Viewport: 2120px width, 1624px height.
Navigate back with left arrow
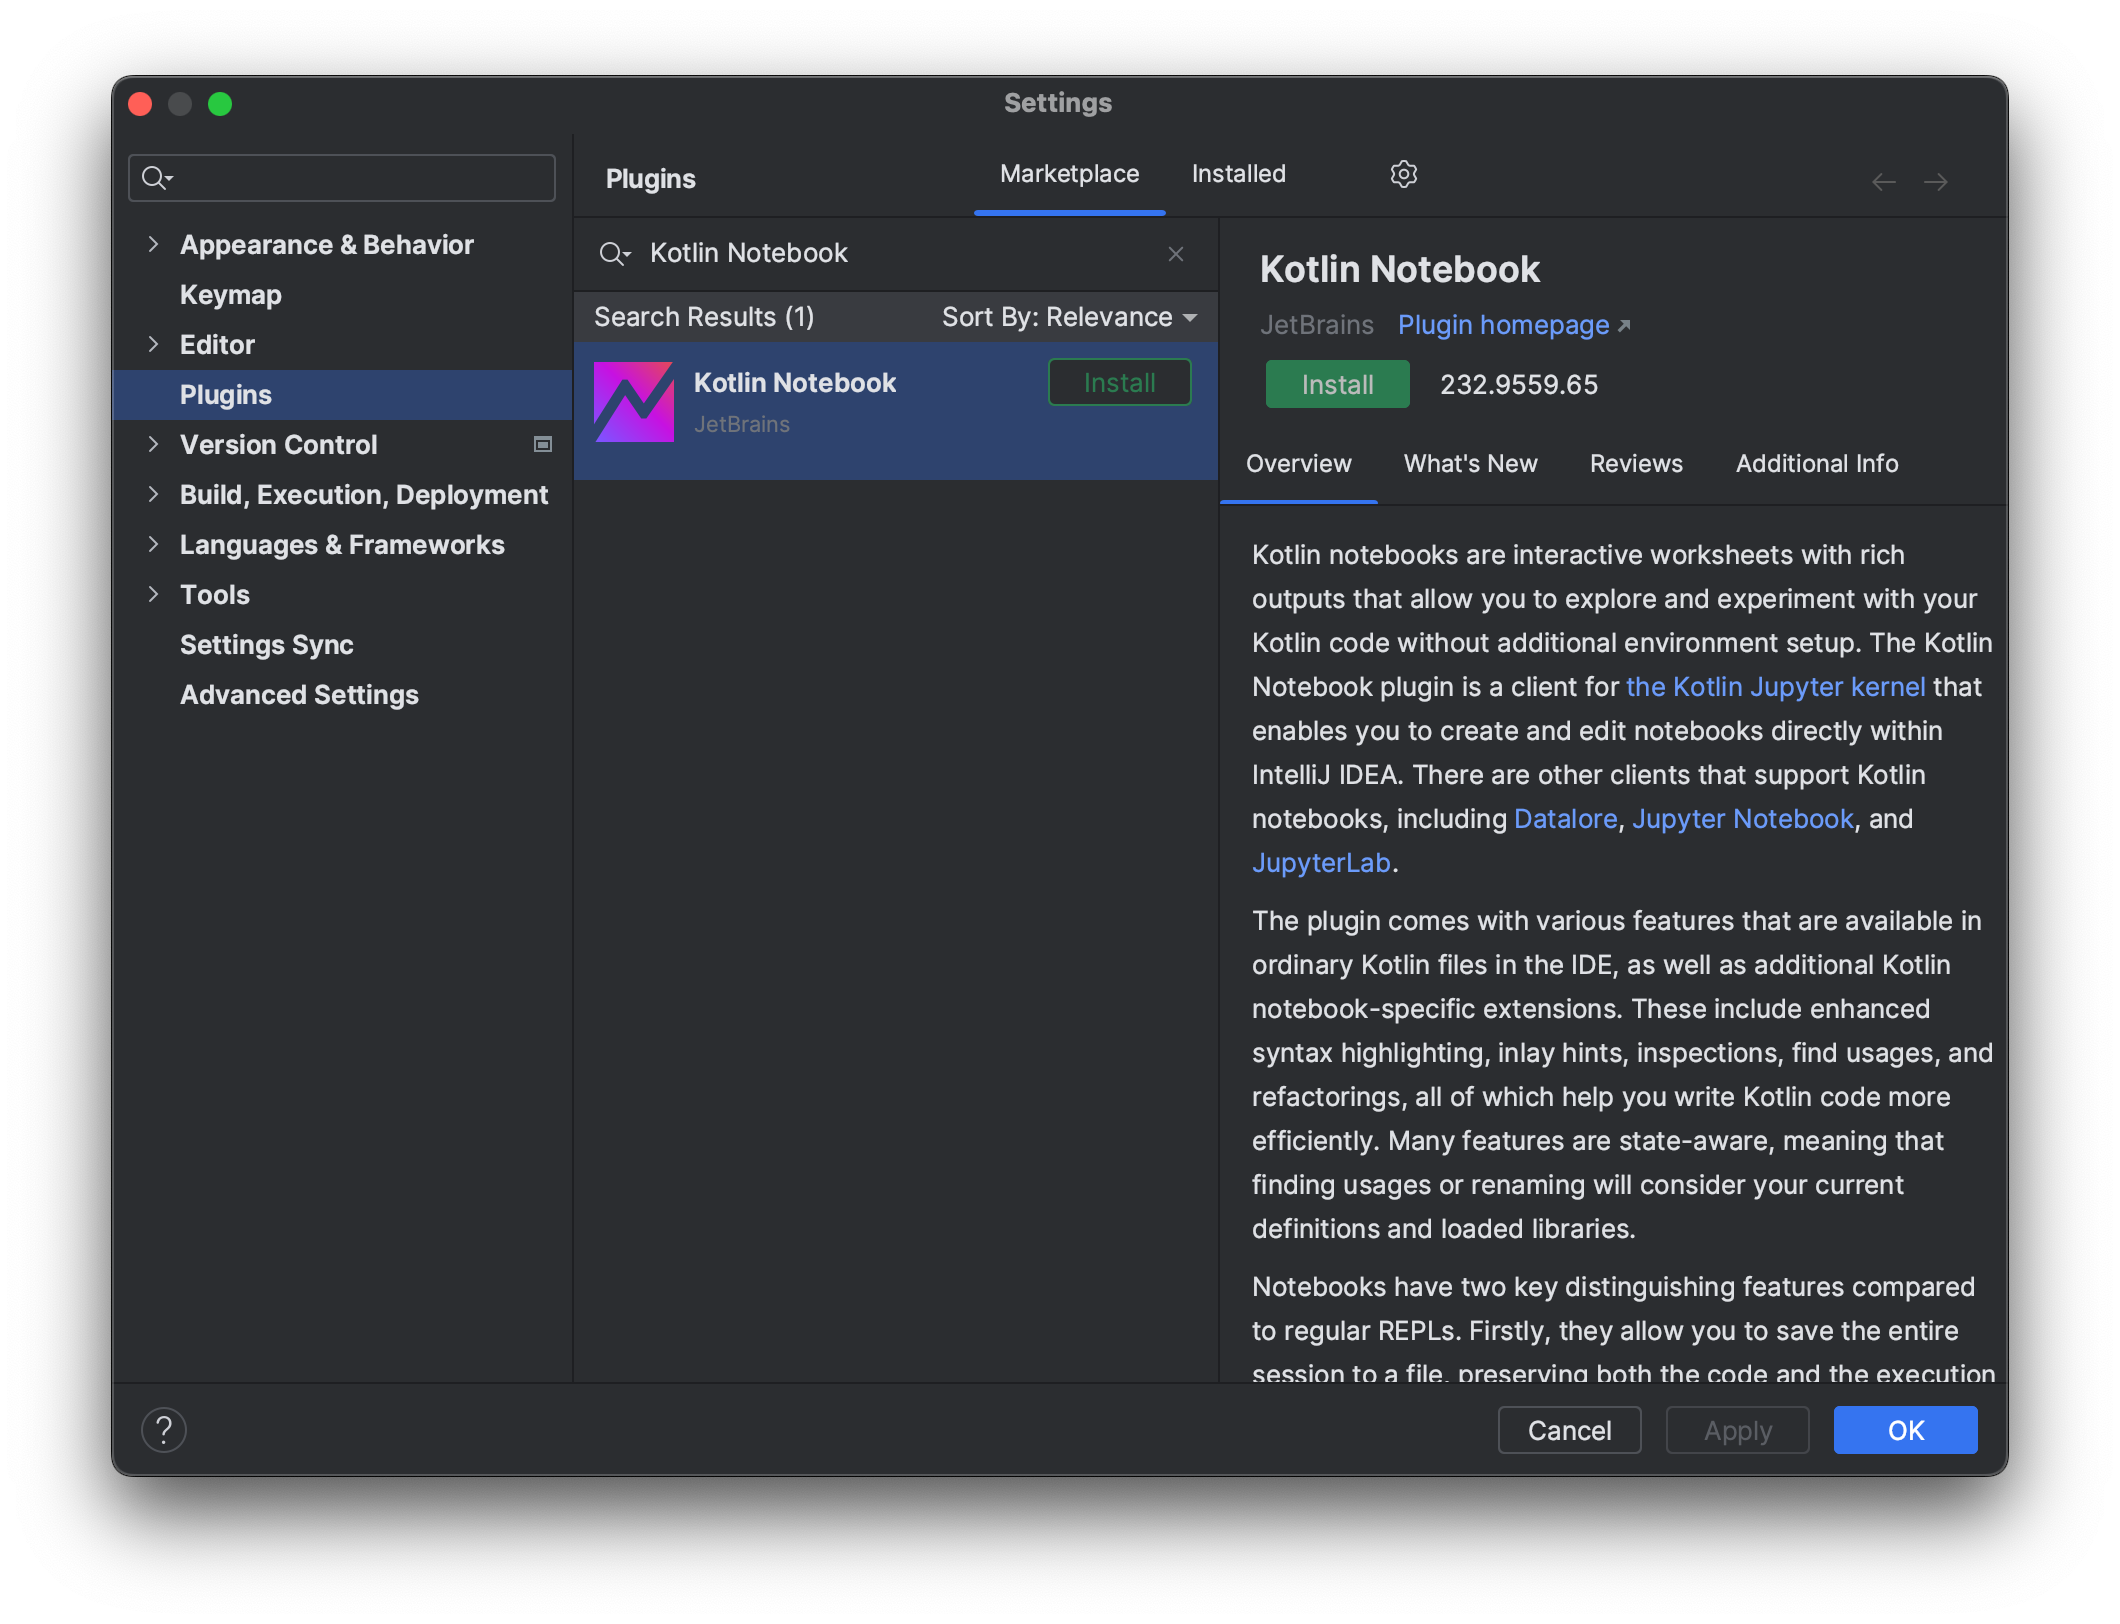[x=1883, y=182]
